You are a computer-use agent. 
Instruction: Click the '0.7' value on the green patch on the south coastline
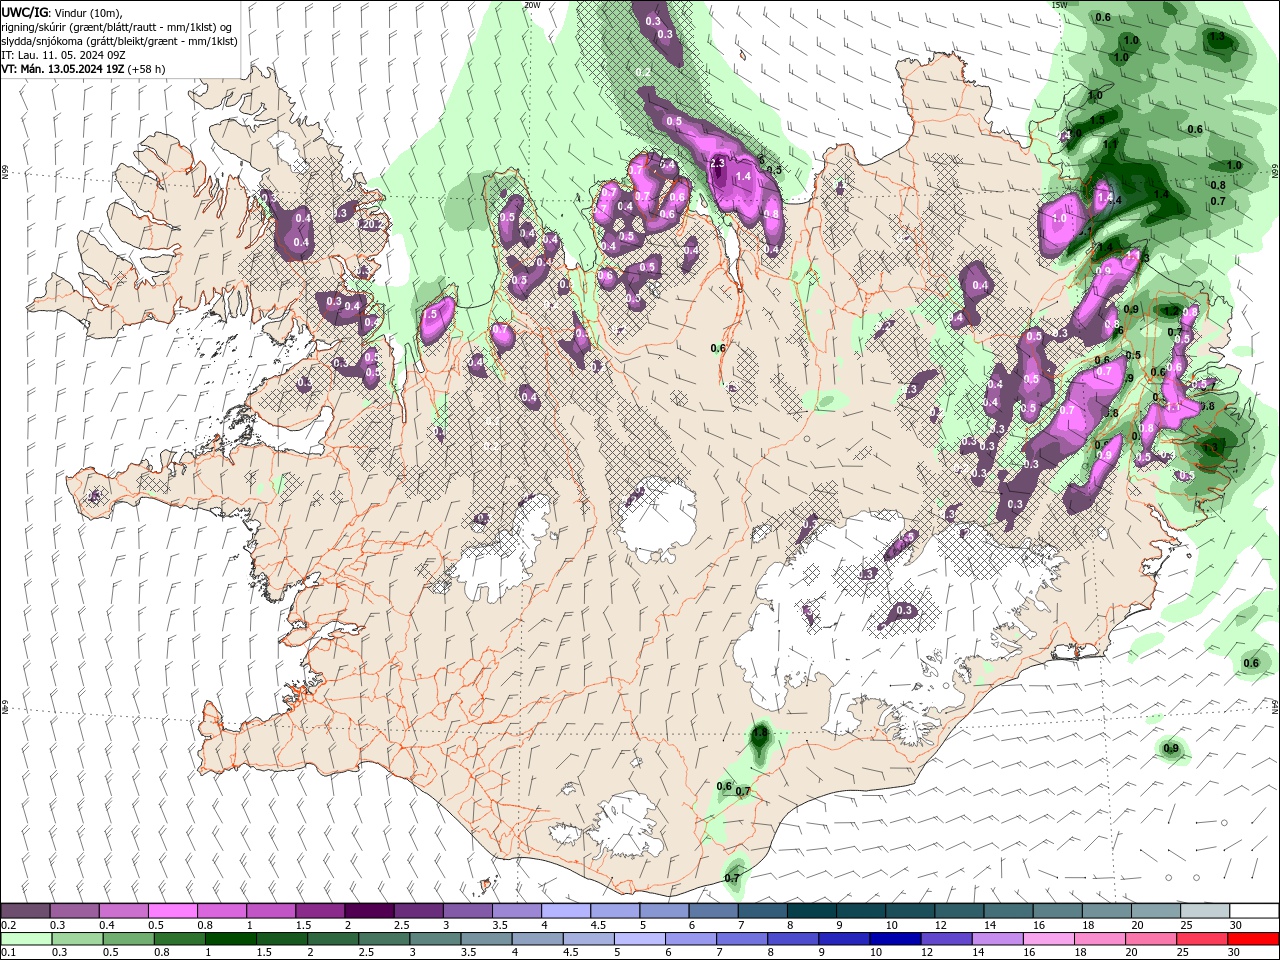(732, 878)
